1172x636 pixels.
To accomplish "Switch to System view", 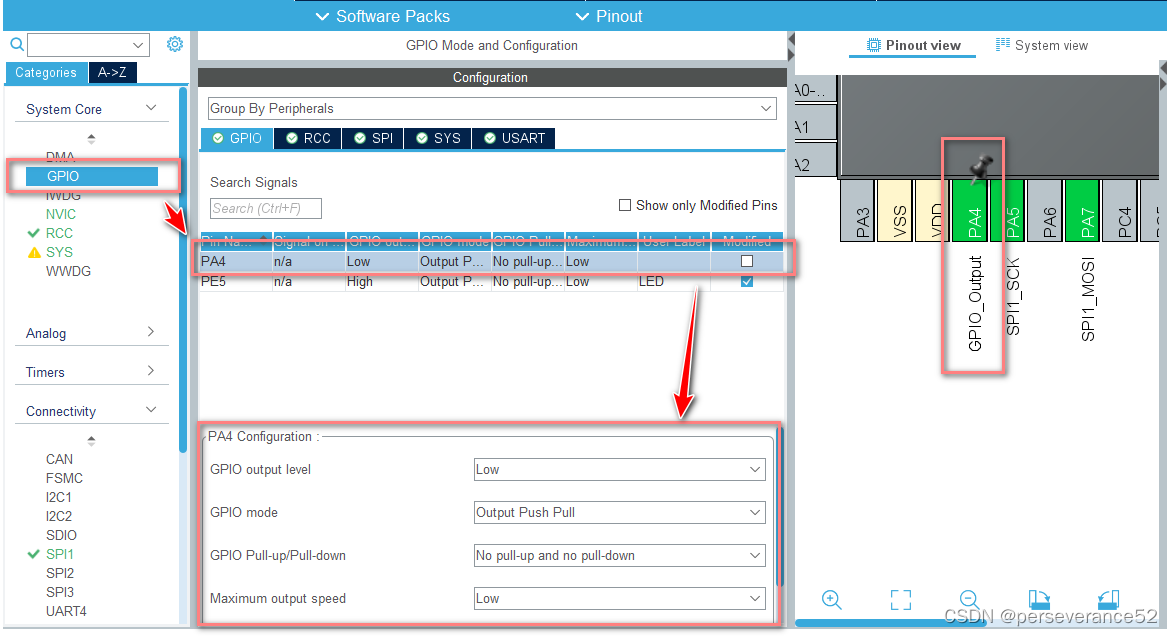I will tap(1042, 46).
